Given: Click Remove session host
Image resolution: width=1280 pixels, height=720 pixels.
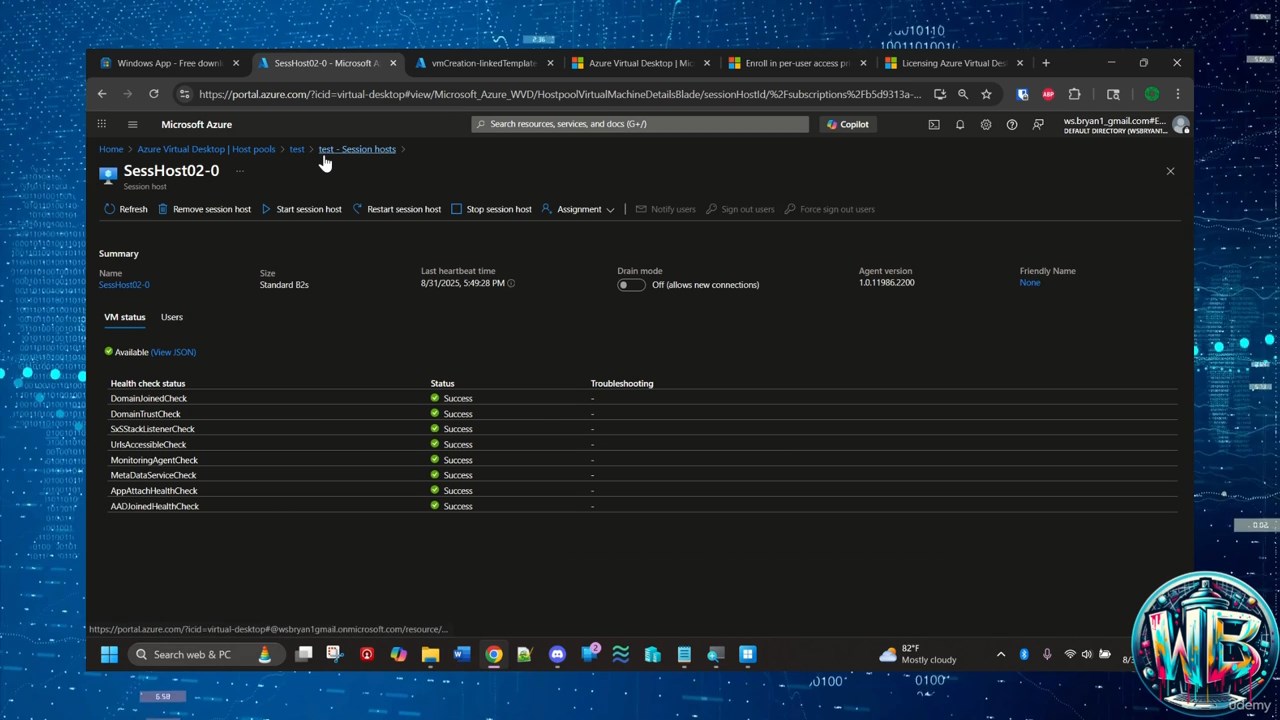Looking at the screenshot, I should (x=204, y=209).
